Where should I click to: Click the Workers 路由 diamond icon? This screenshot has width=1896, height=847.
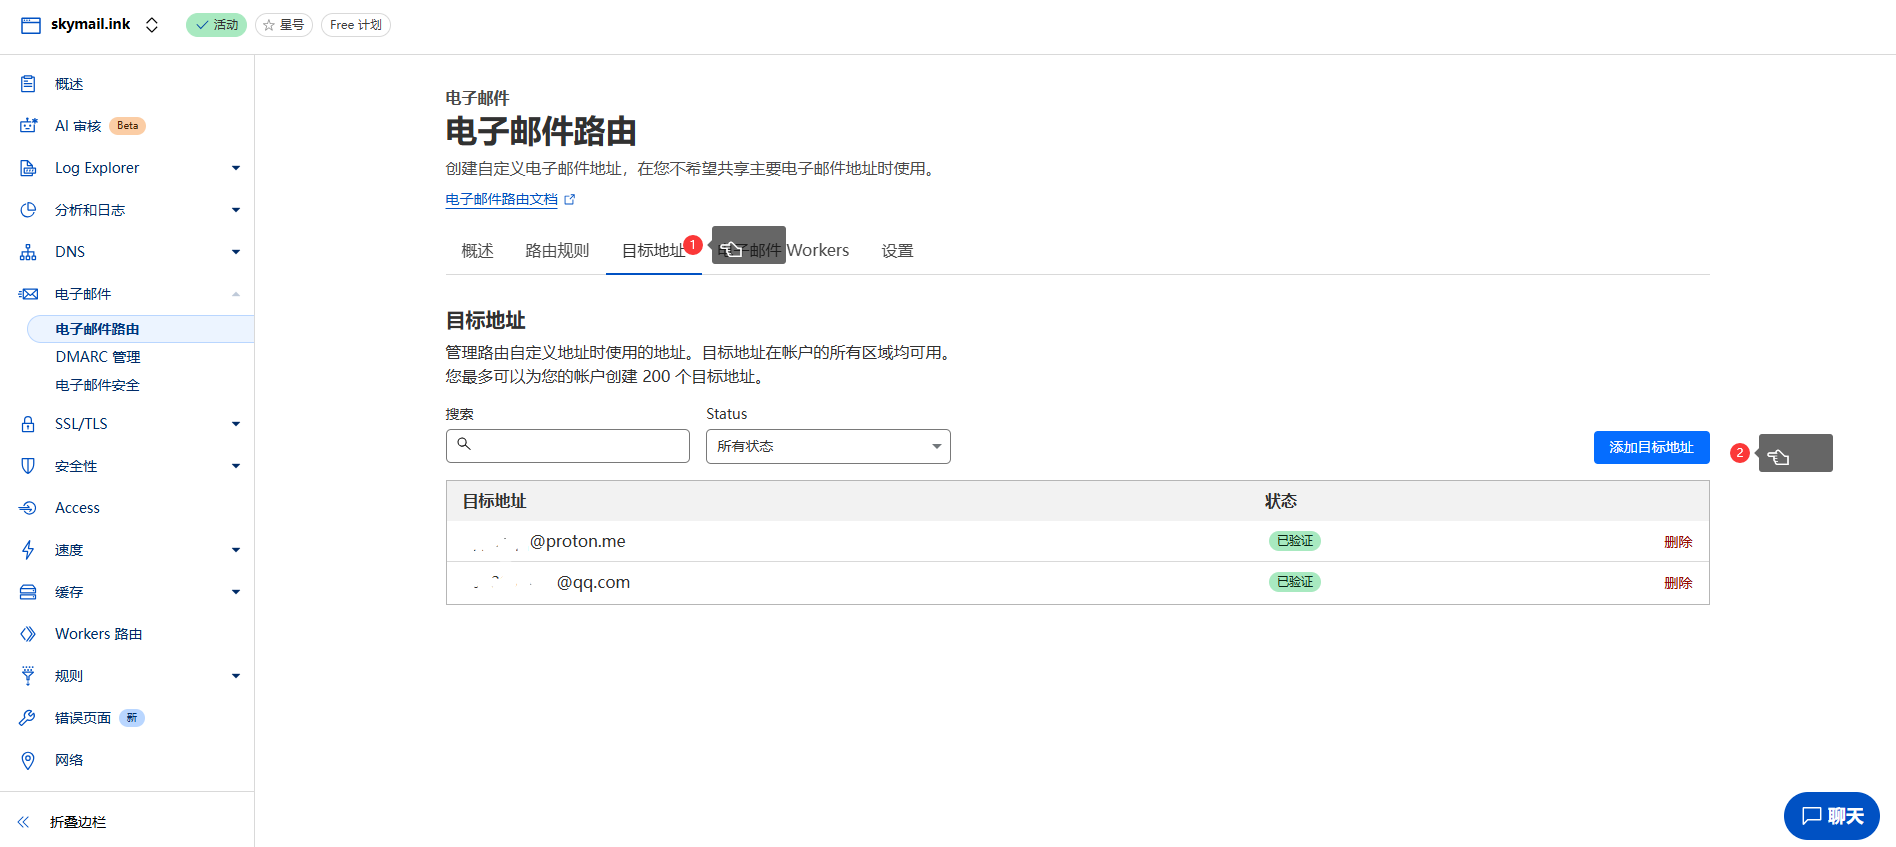point(28,634)
